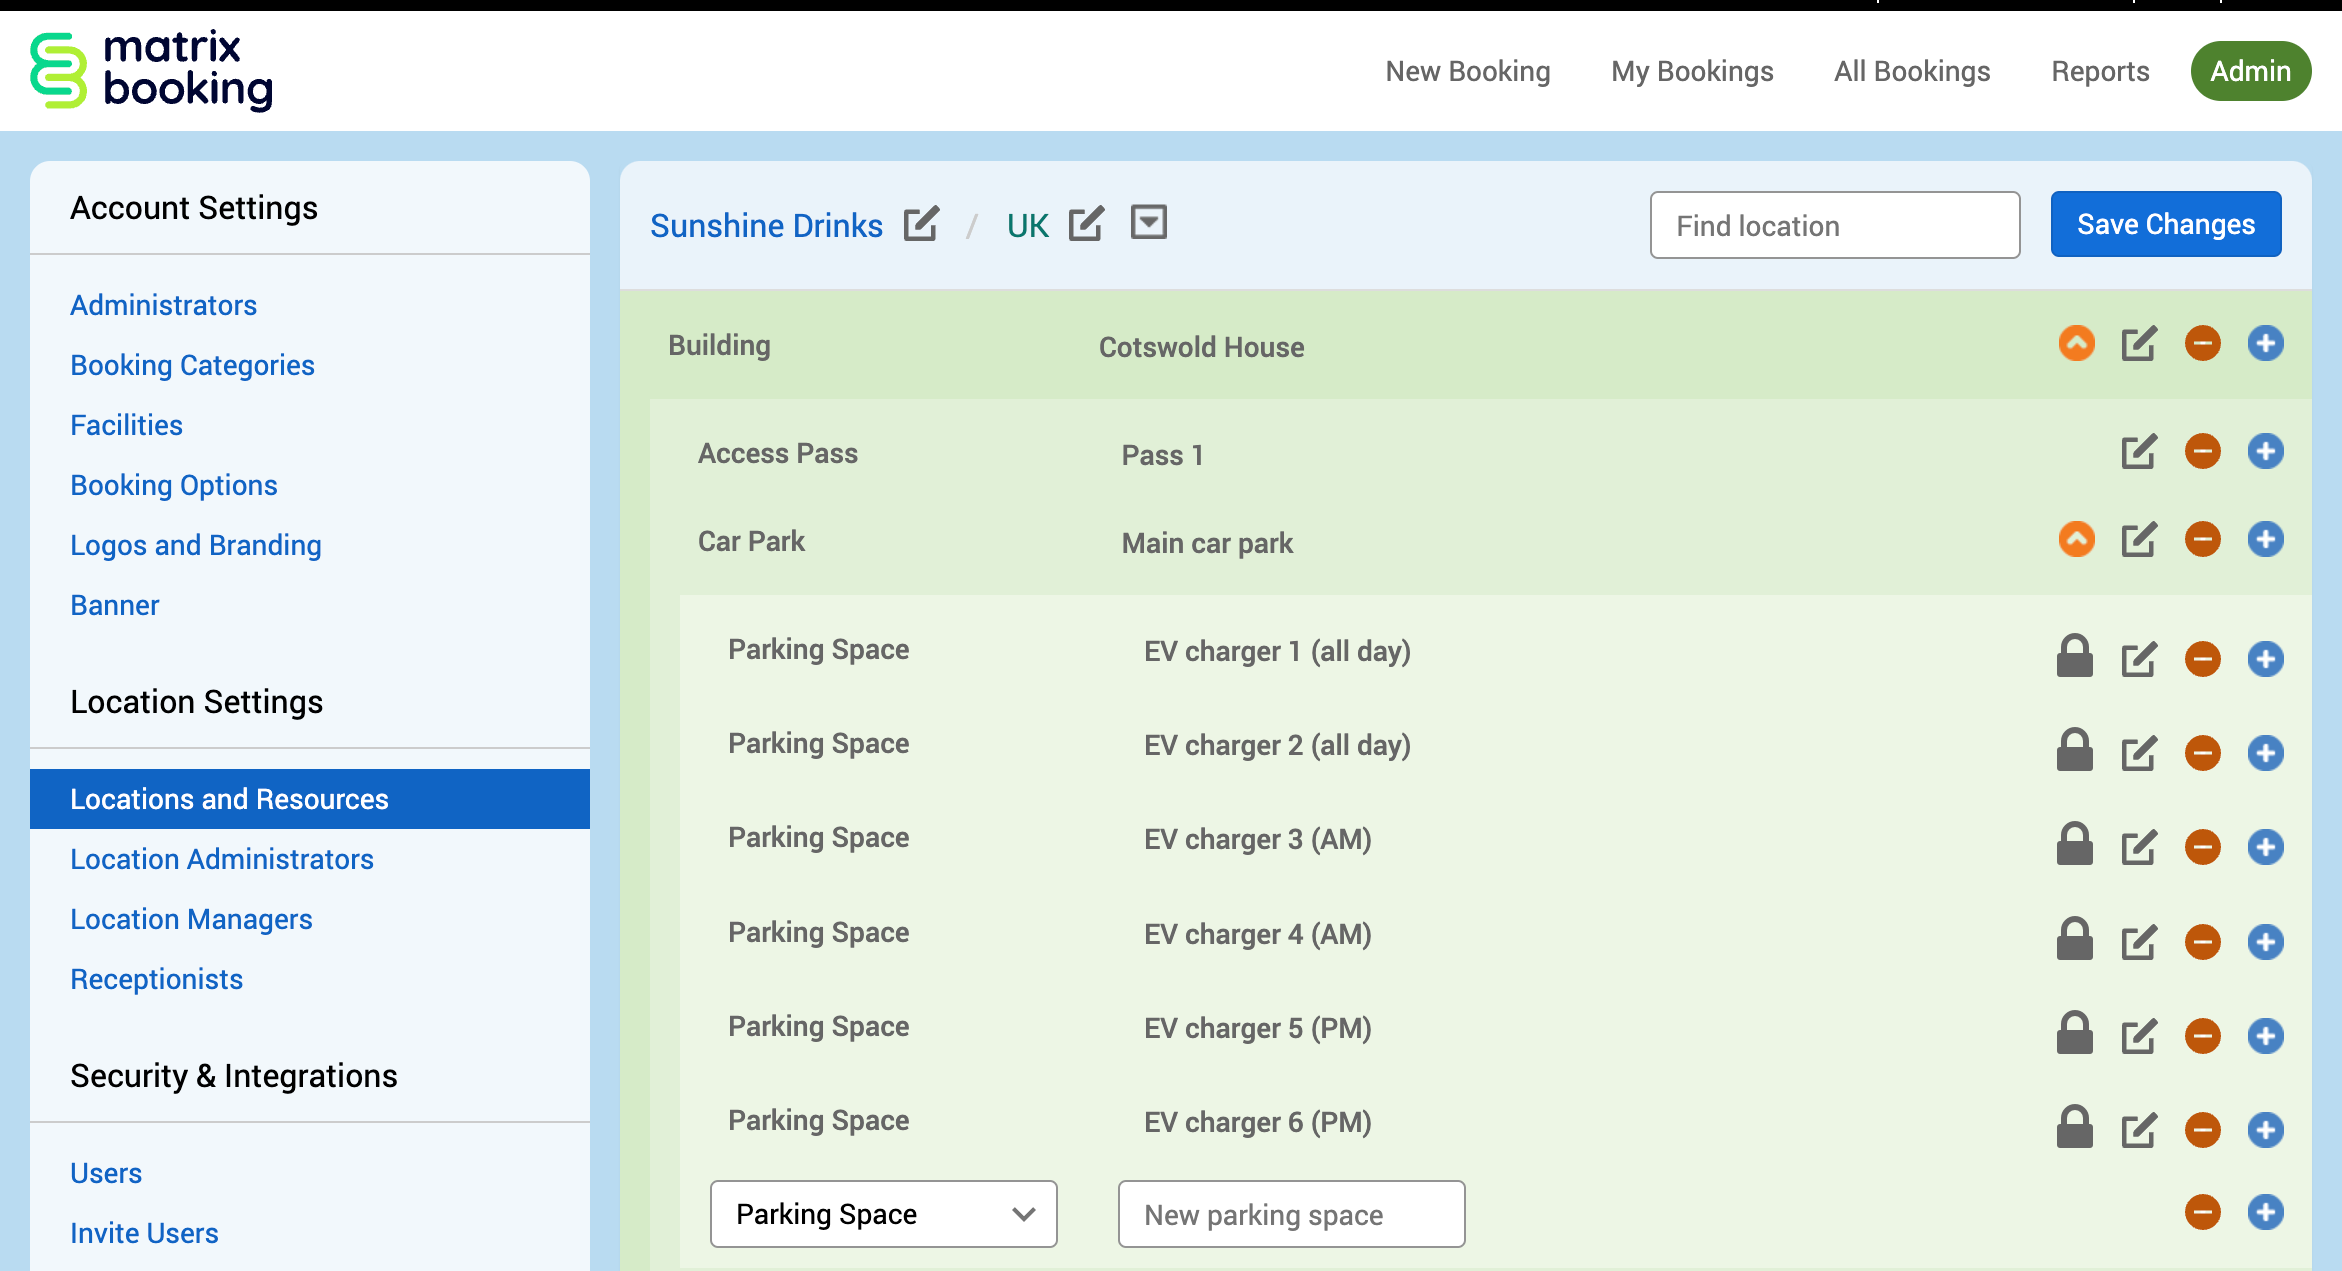This screenshot has width=2342, height=1271.
Task: Add item after EV charger 6 (PM)
Action: tap(2265, 1130)
